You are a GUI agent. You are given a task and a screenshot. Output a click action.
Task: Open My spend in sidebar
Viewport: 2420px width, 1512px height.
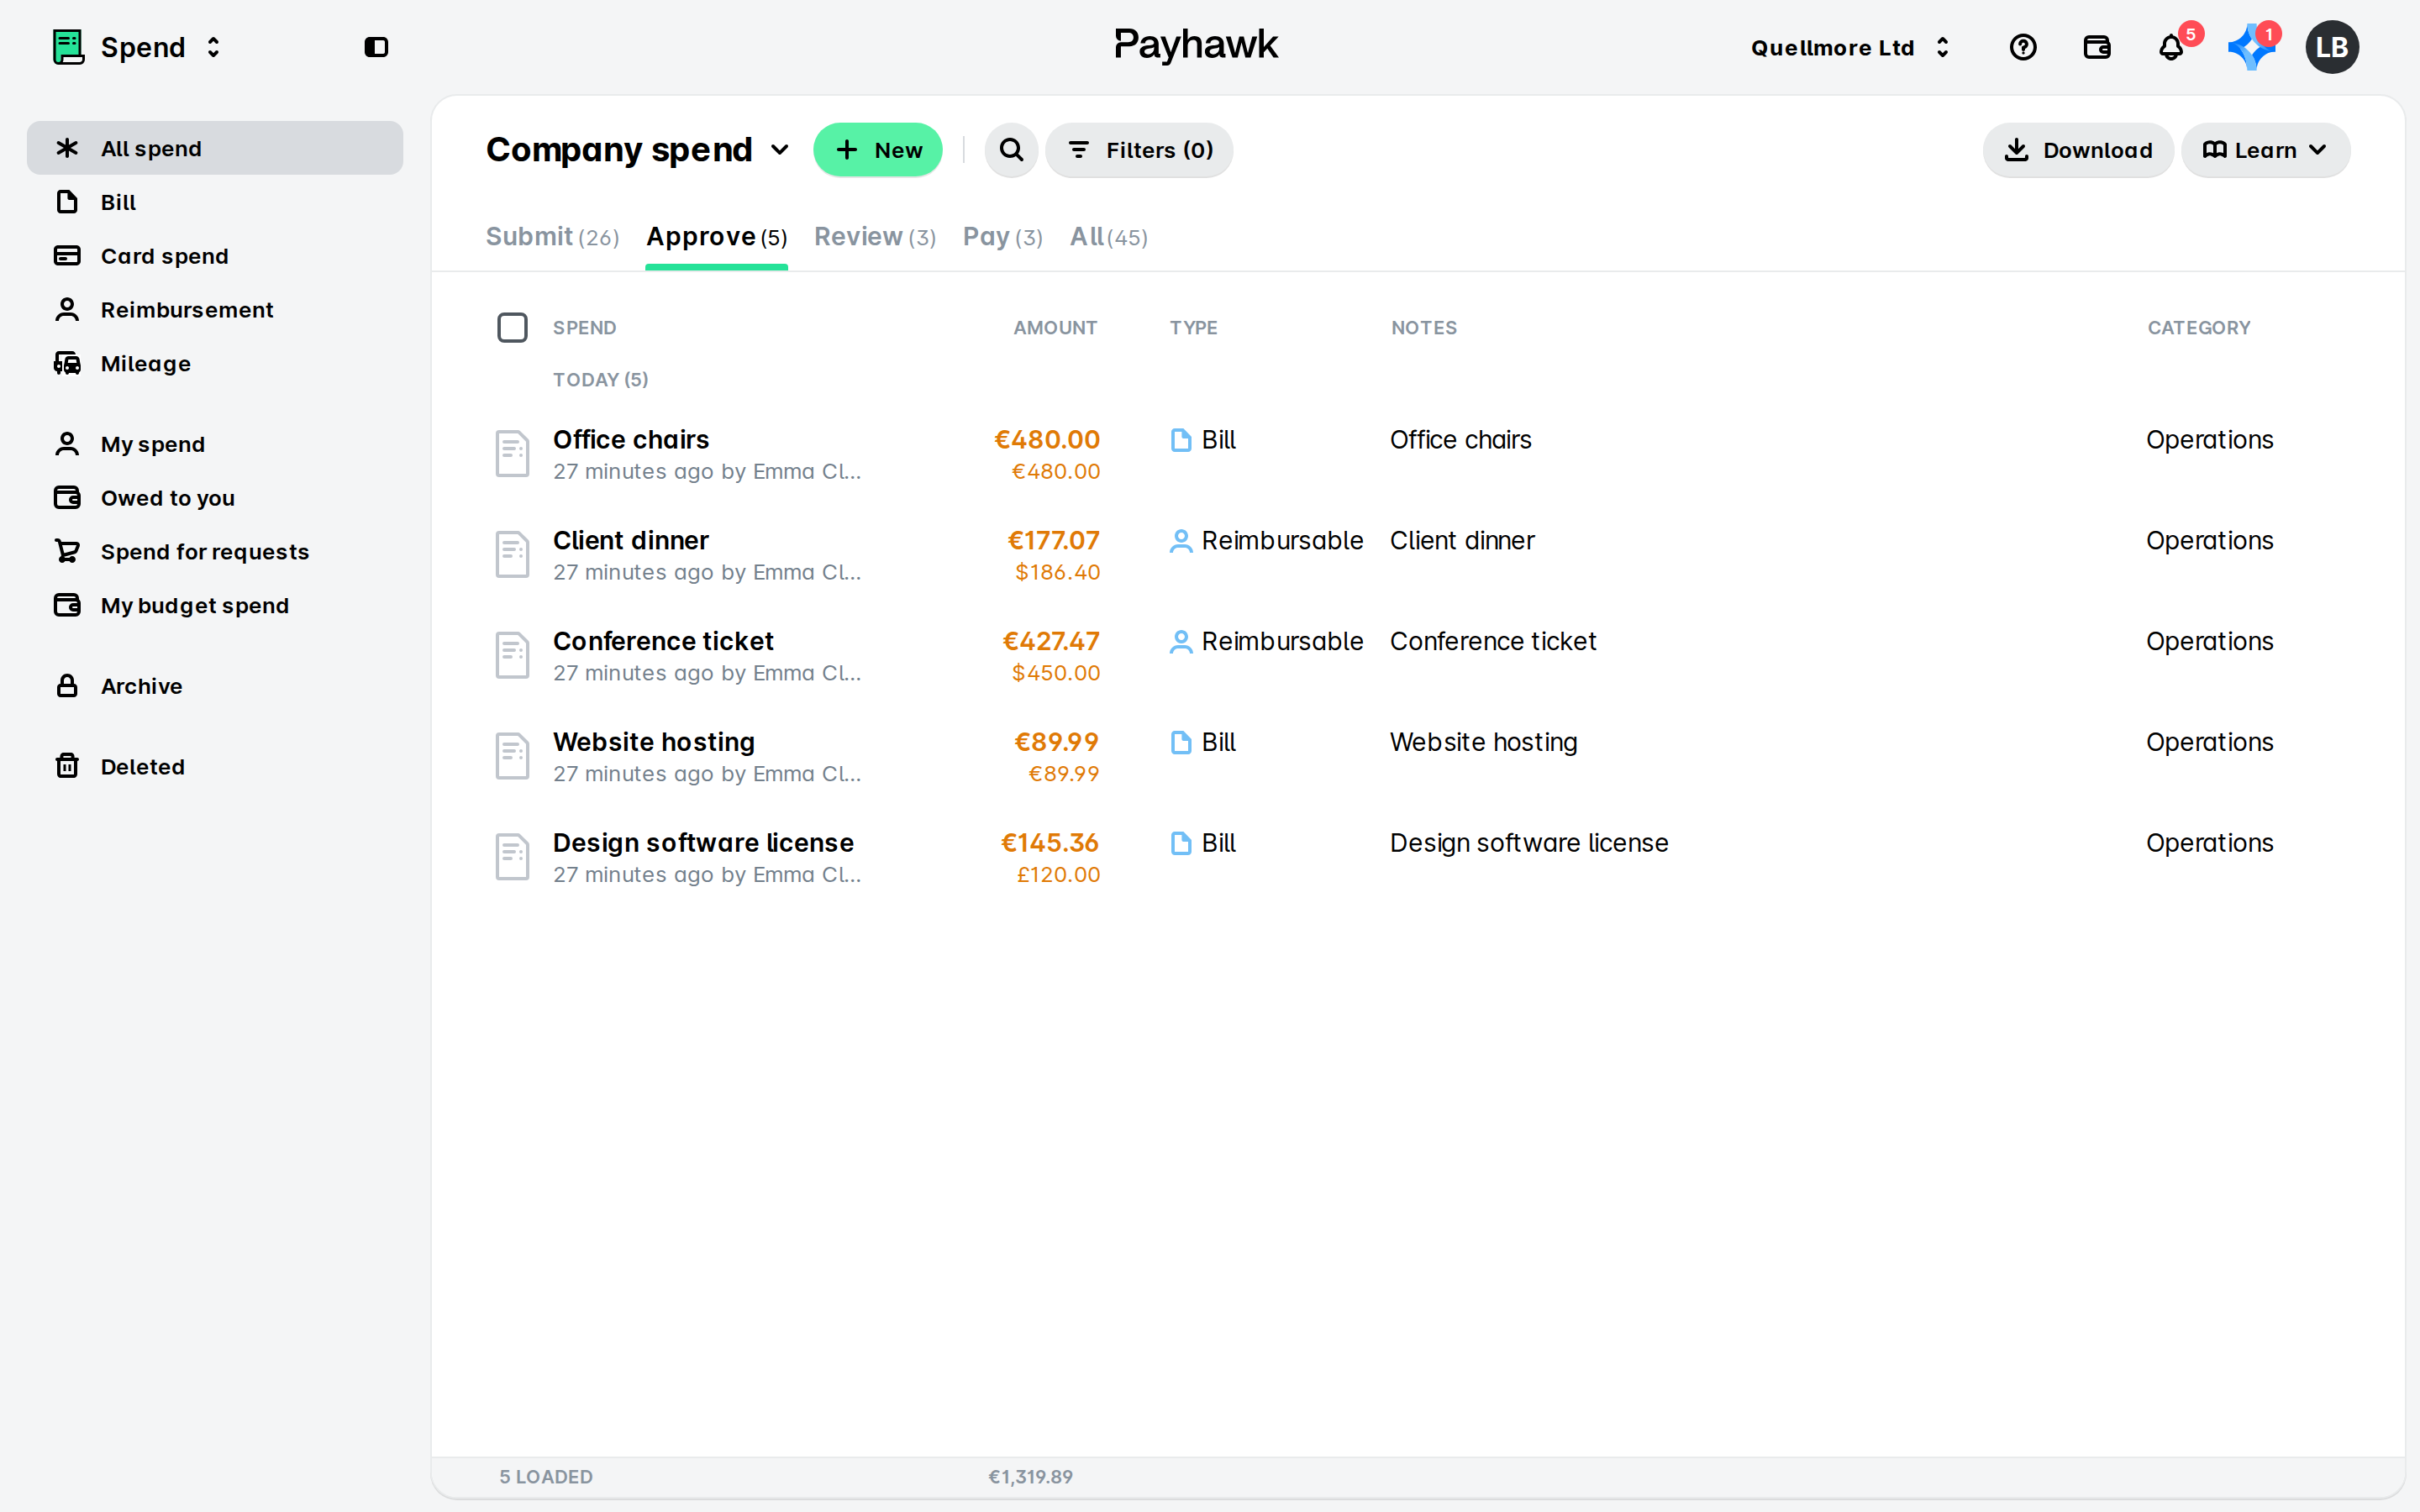click(215, 444)
